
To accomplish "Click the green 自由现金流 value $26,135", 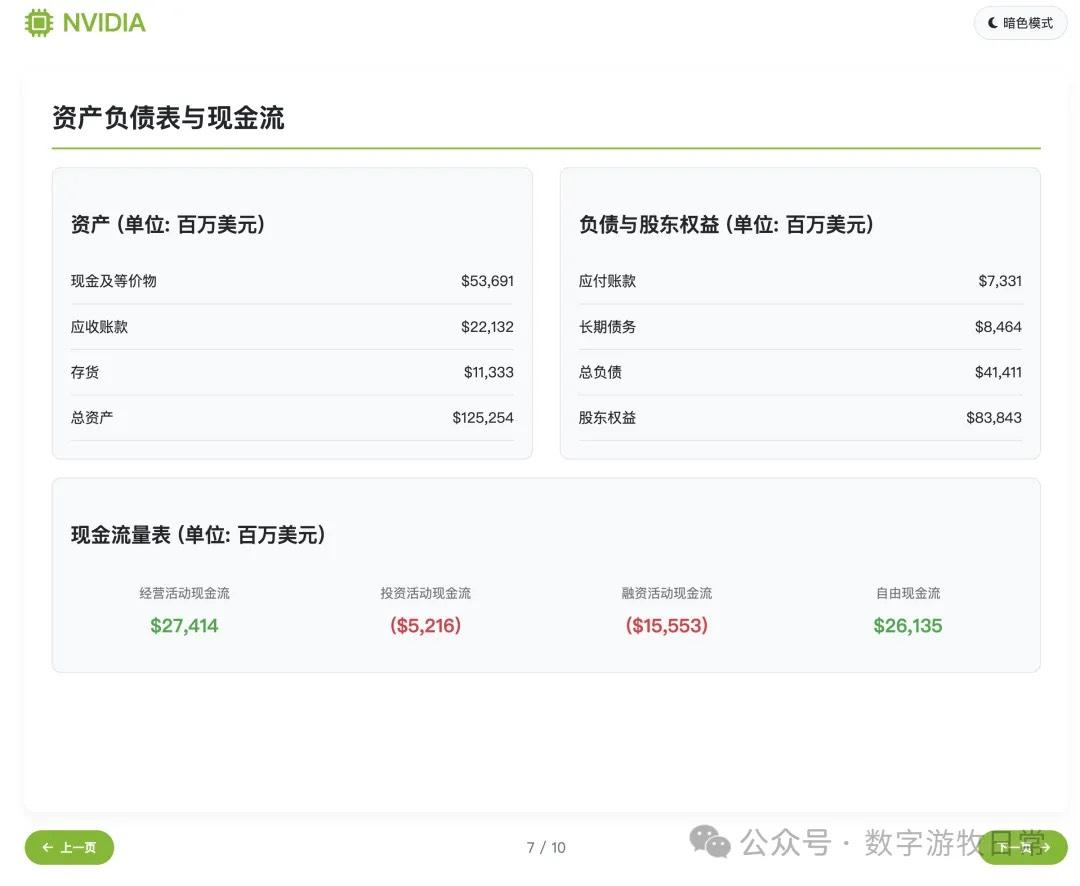I will [907, 625].
